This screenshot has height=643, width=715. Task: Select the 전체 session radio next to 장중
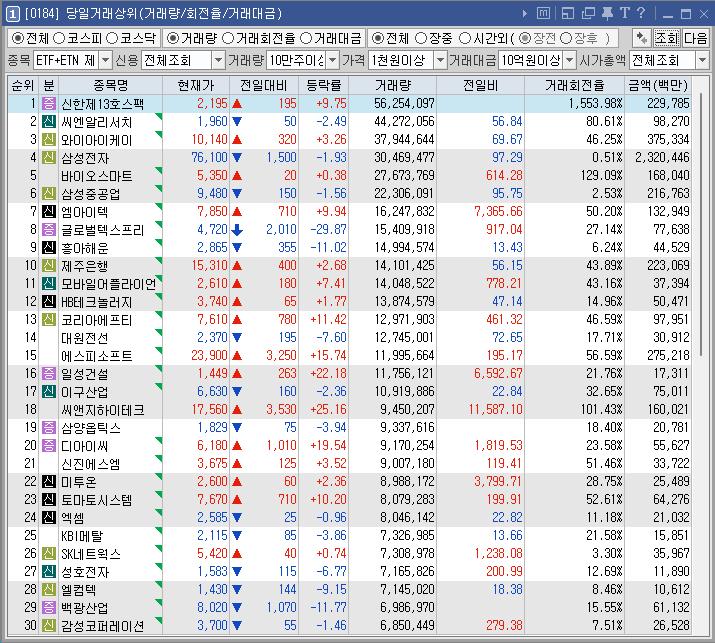378,38
